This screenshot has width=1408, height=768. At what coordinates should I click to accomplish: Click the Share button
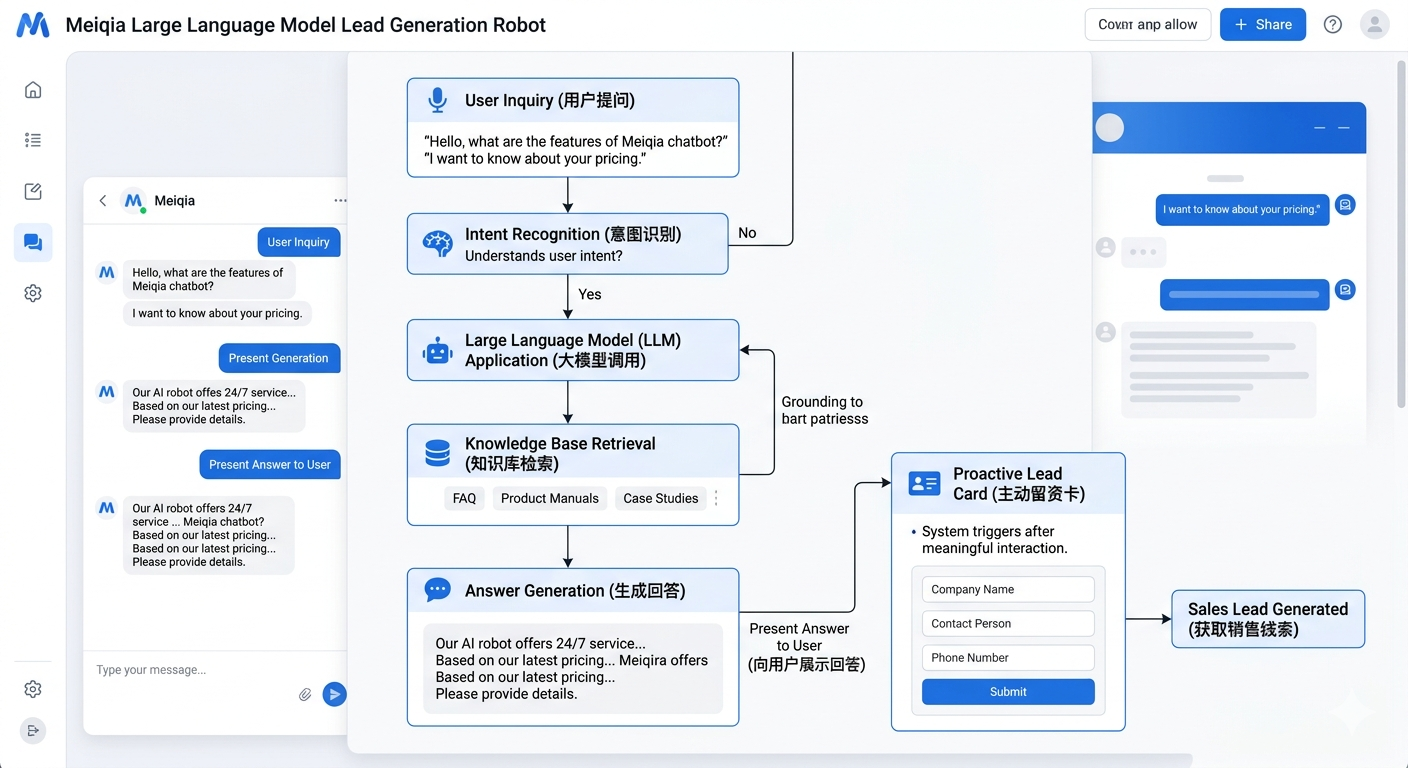pyautogui.click(x=1262, y=25)
